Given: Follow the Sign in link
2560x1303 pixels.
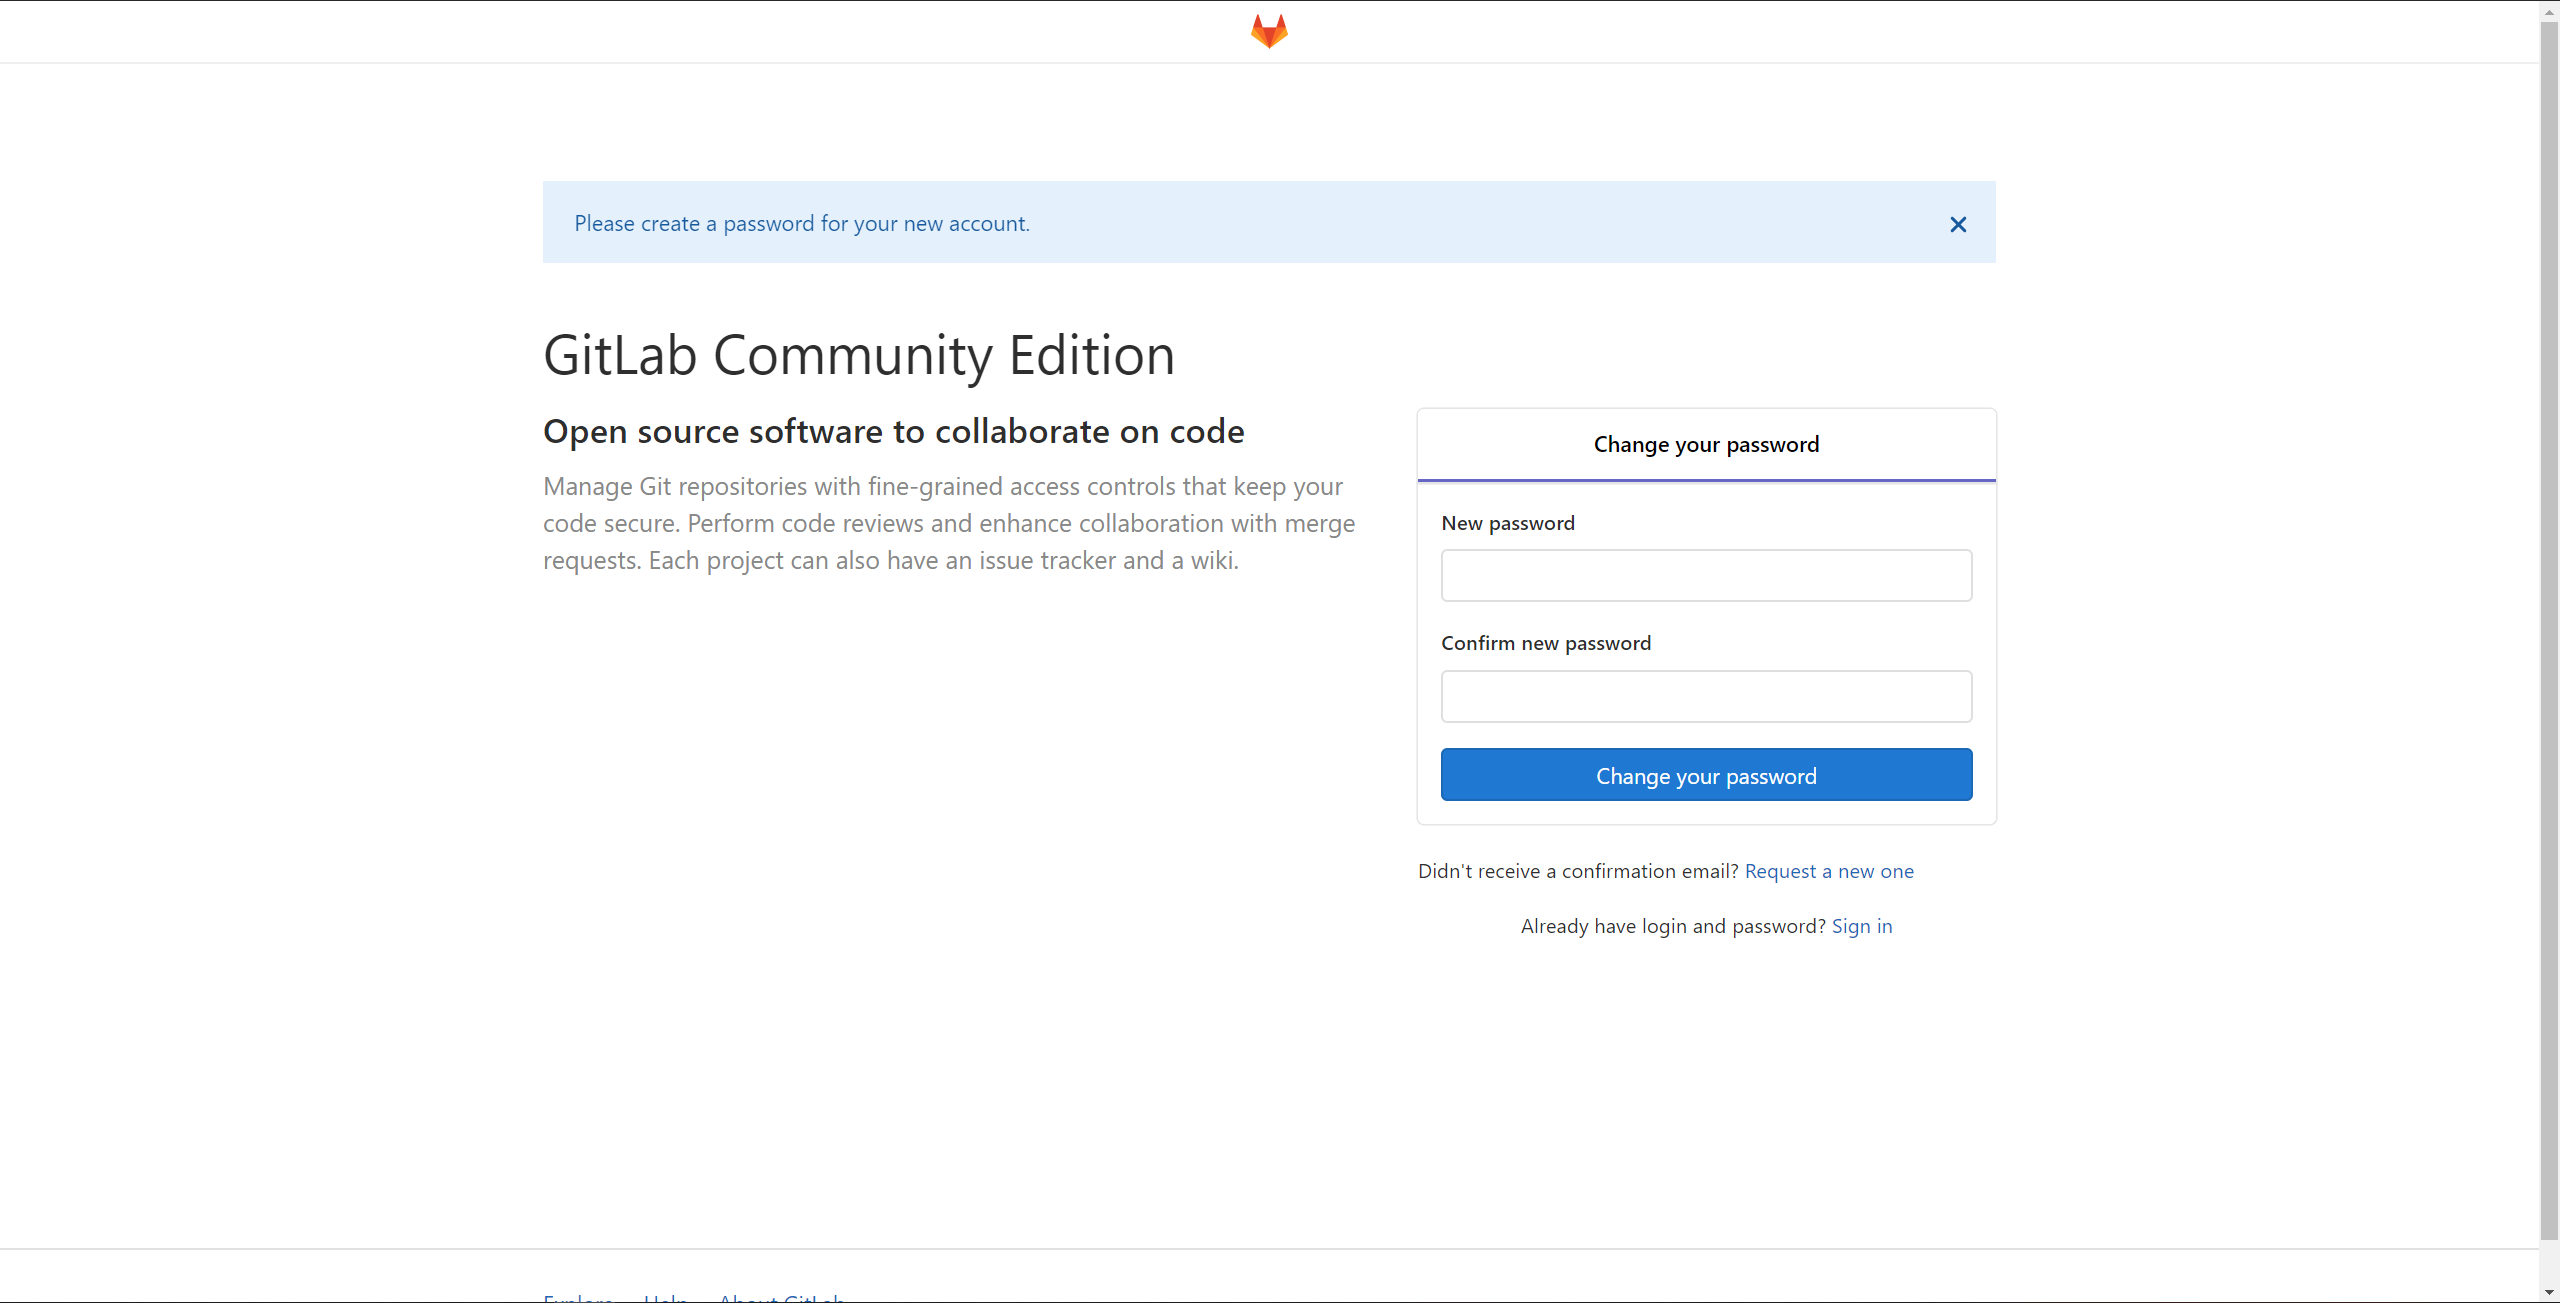Looking at the screenshot, I should click(1862, 926).
